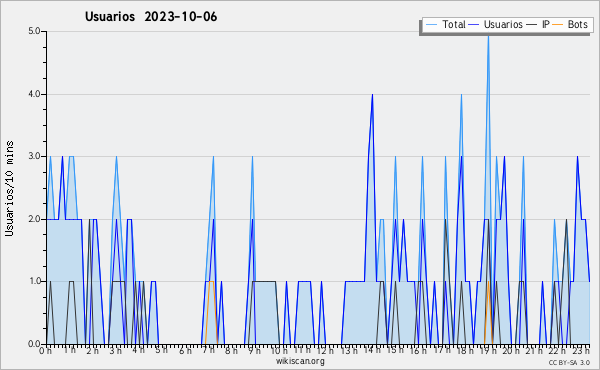Click the y-axis label 'Usuarios/10 mins'
This screenshot has width=600, height=370.
[9, 188]
